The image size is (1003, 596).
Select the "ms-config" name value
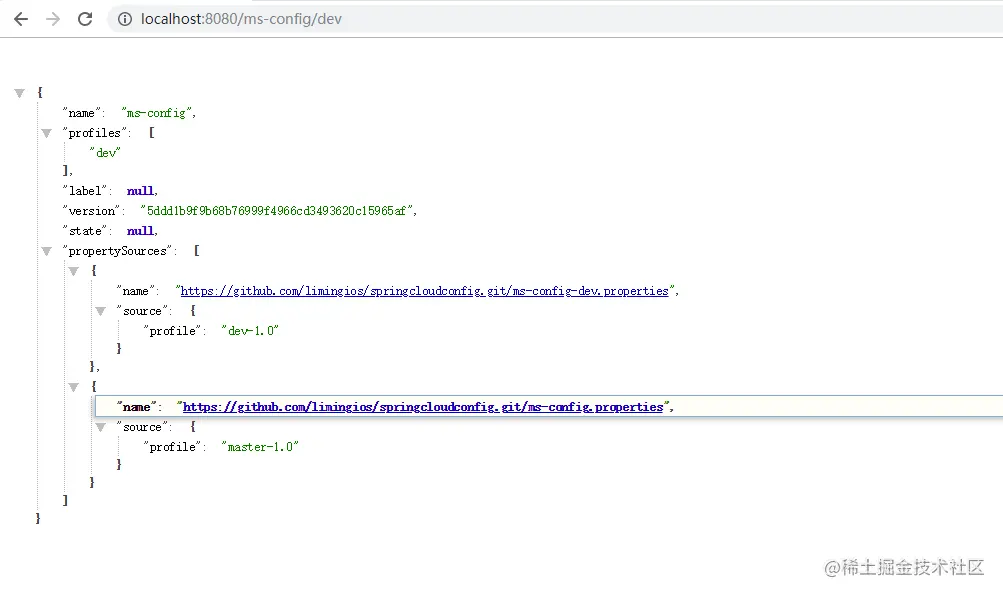(x=156, y=113)
